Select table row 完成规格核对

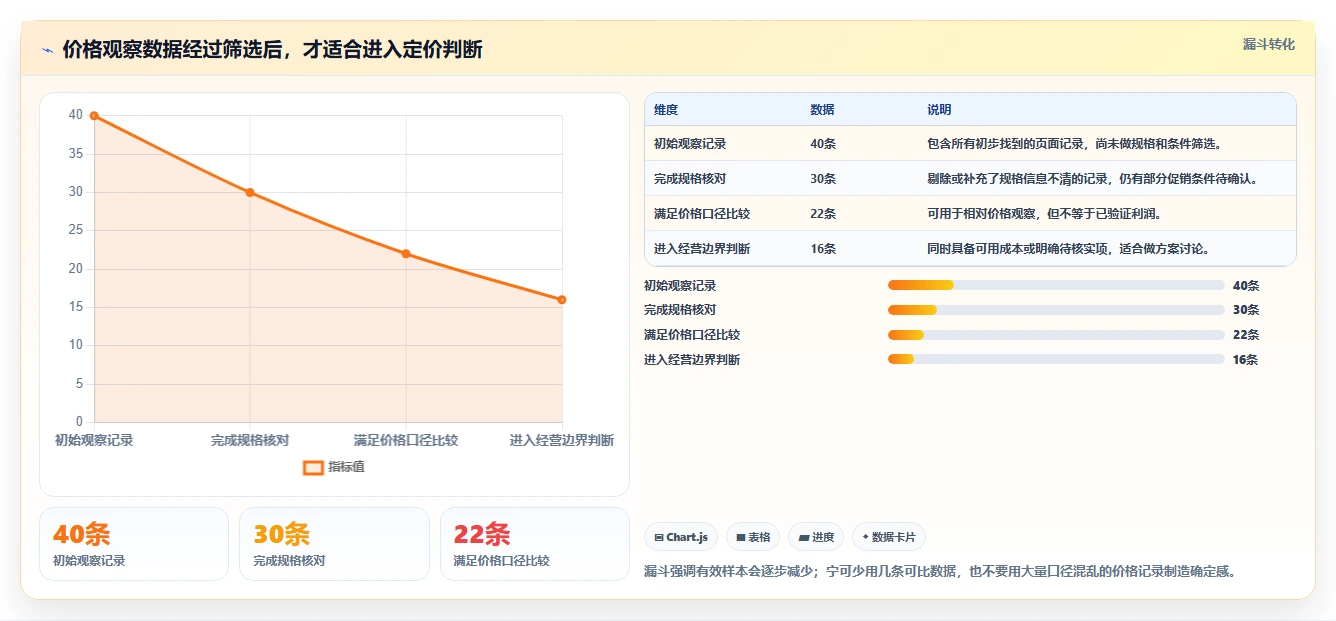point(970,179)
